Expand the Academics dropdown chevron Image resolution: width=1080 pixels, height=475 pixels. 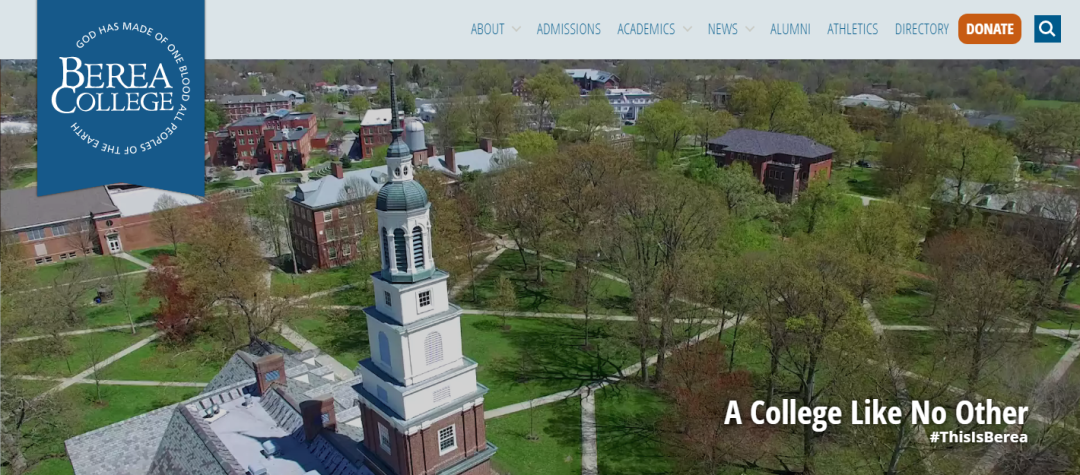(x=687, y=29)
